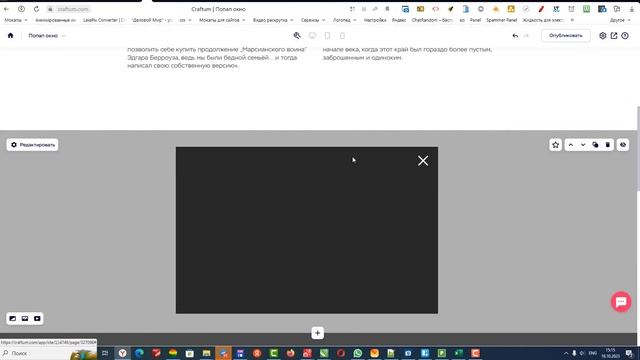
Task: Open site settings gear icon
Action: (x=602, y=36)
